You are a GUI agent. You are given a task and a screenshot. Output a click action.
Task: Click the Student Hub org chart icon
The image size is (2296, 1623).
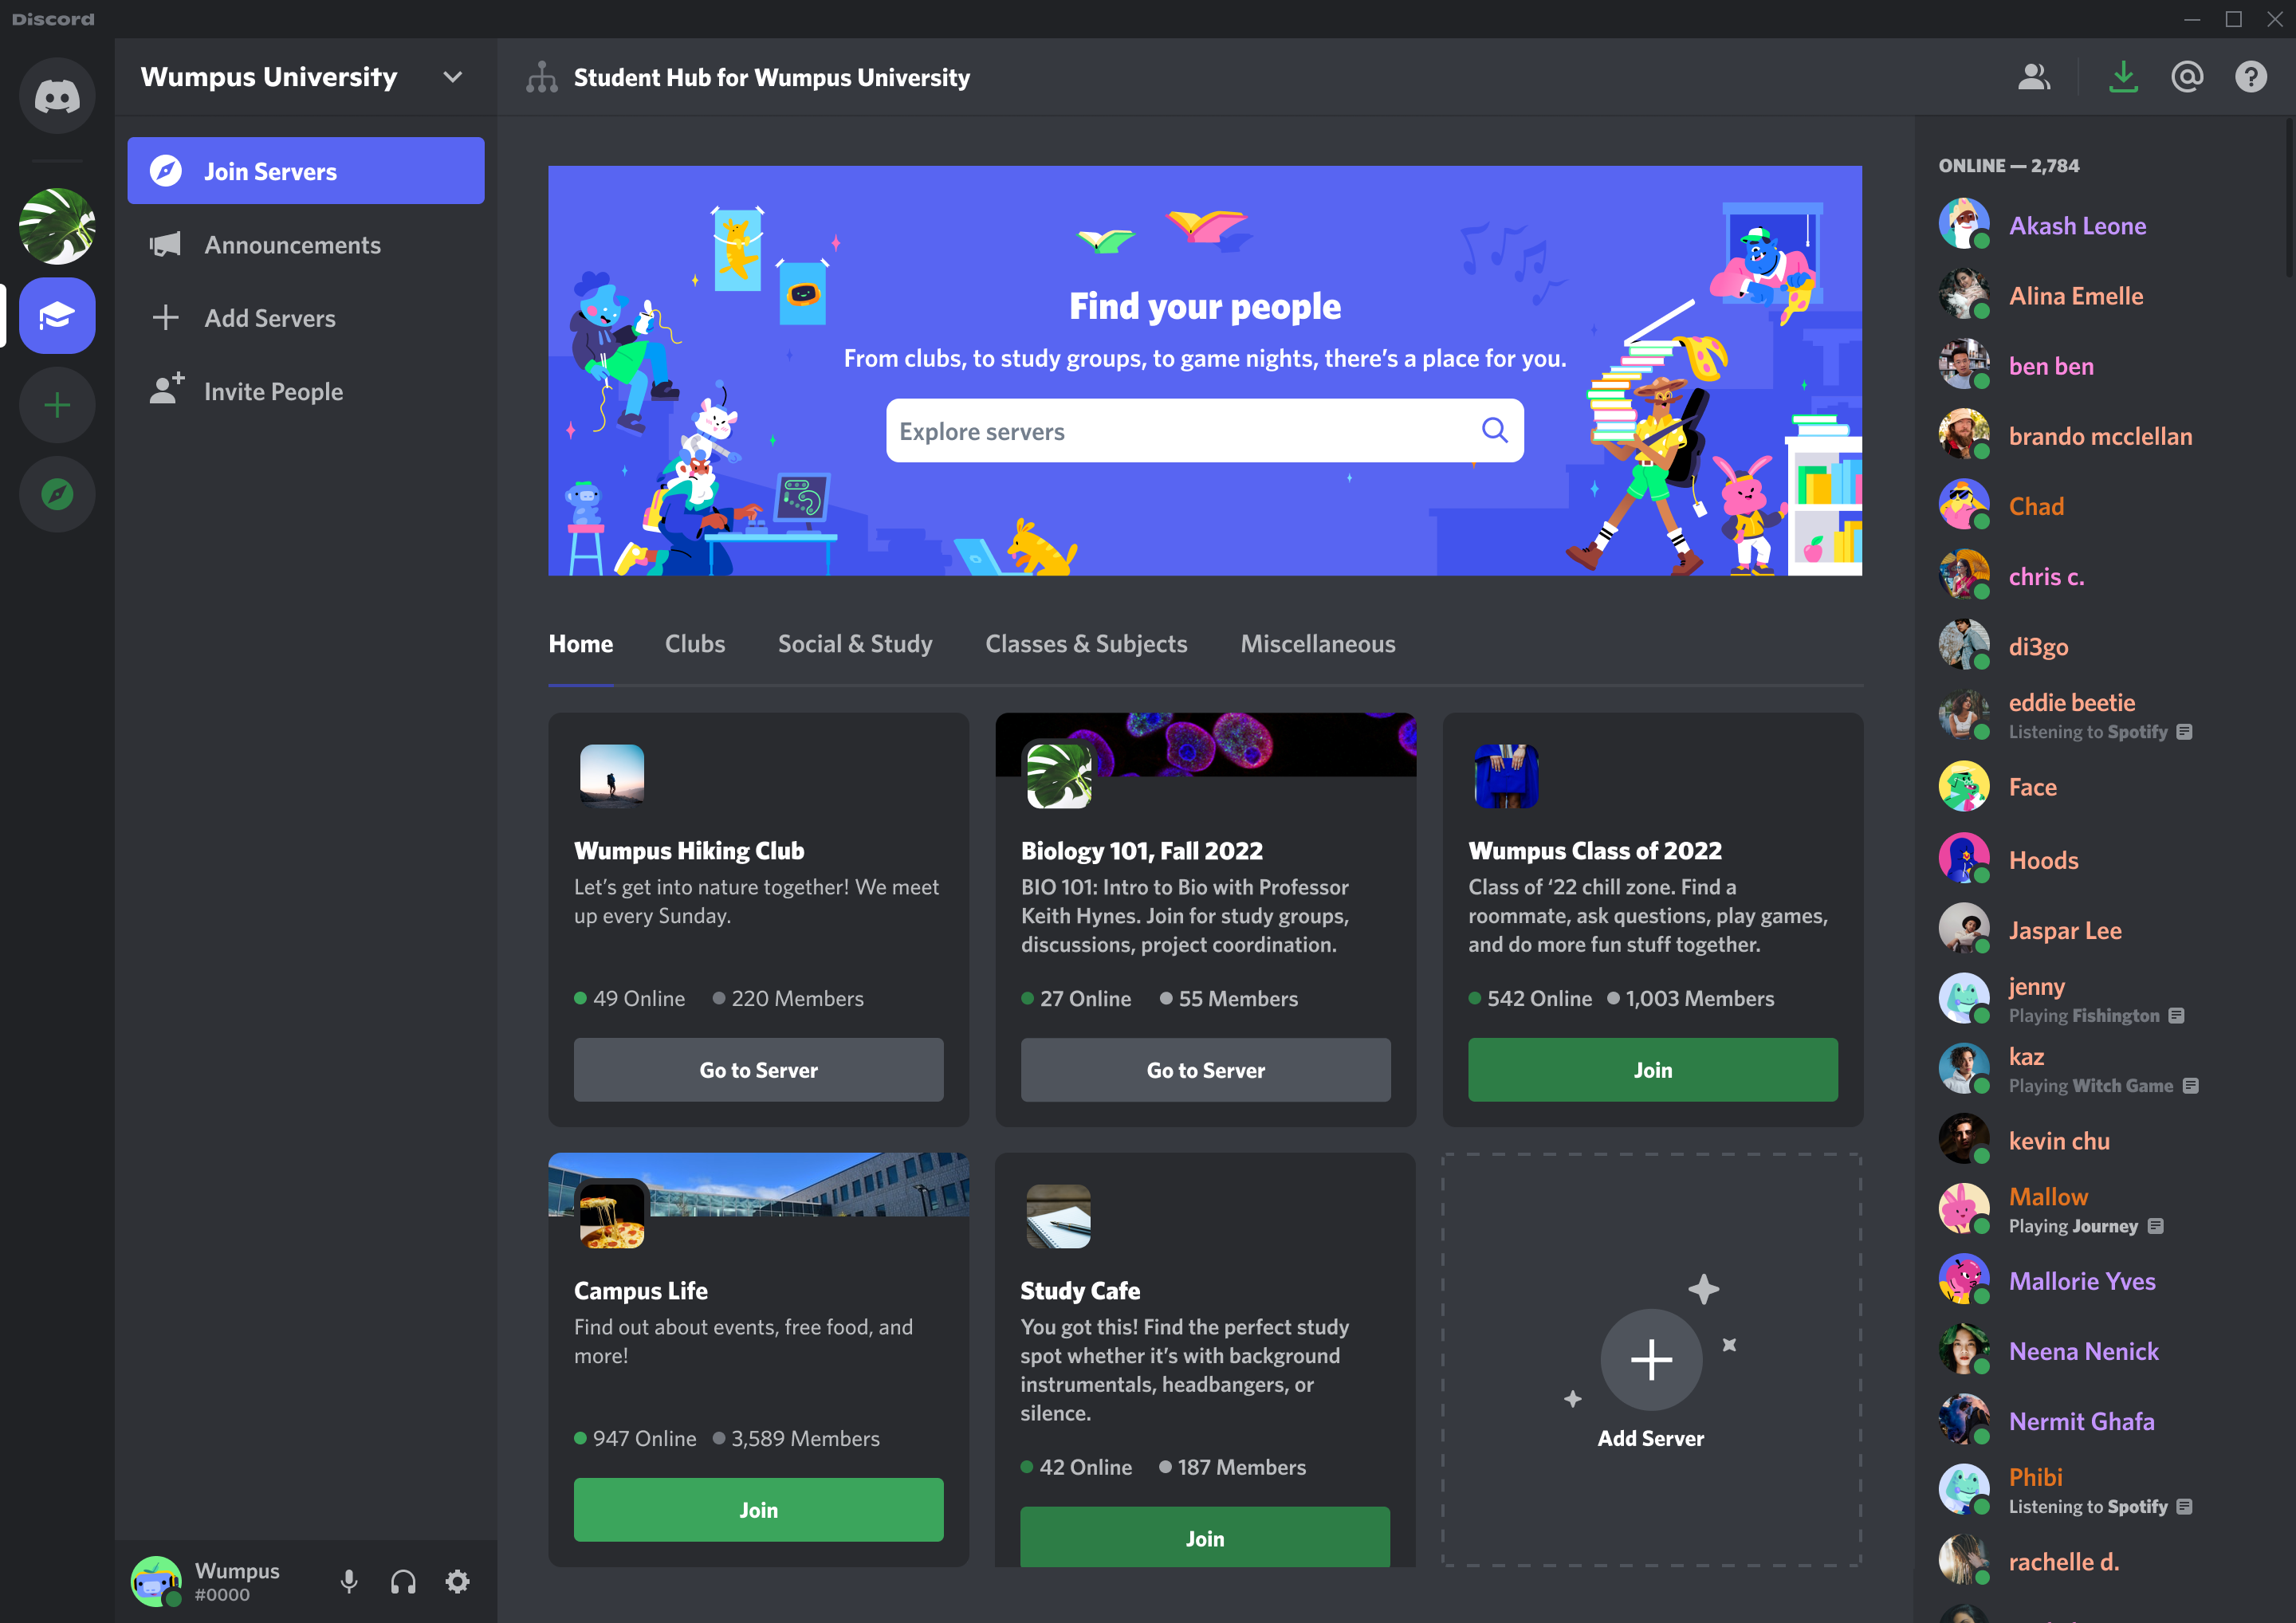(x=543, y=76)
